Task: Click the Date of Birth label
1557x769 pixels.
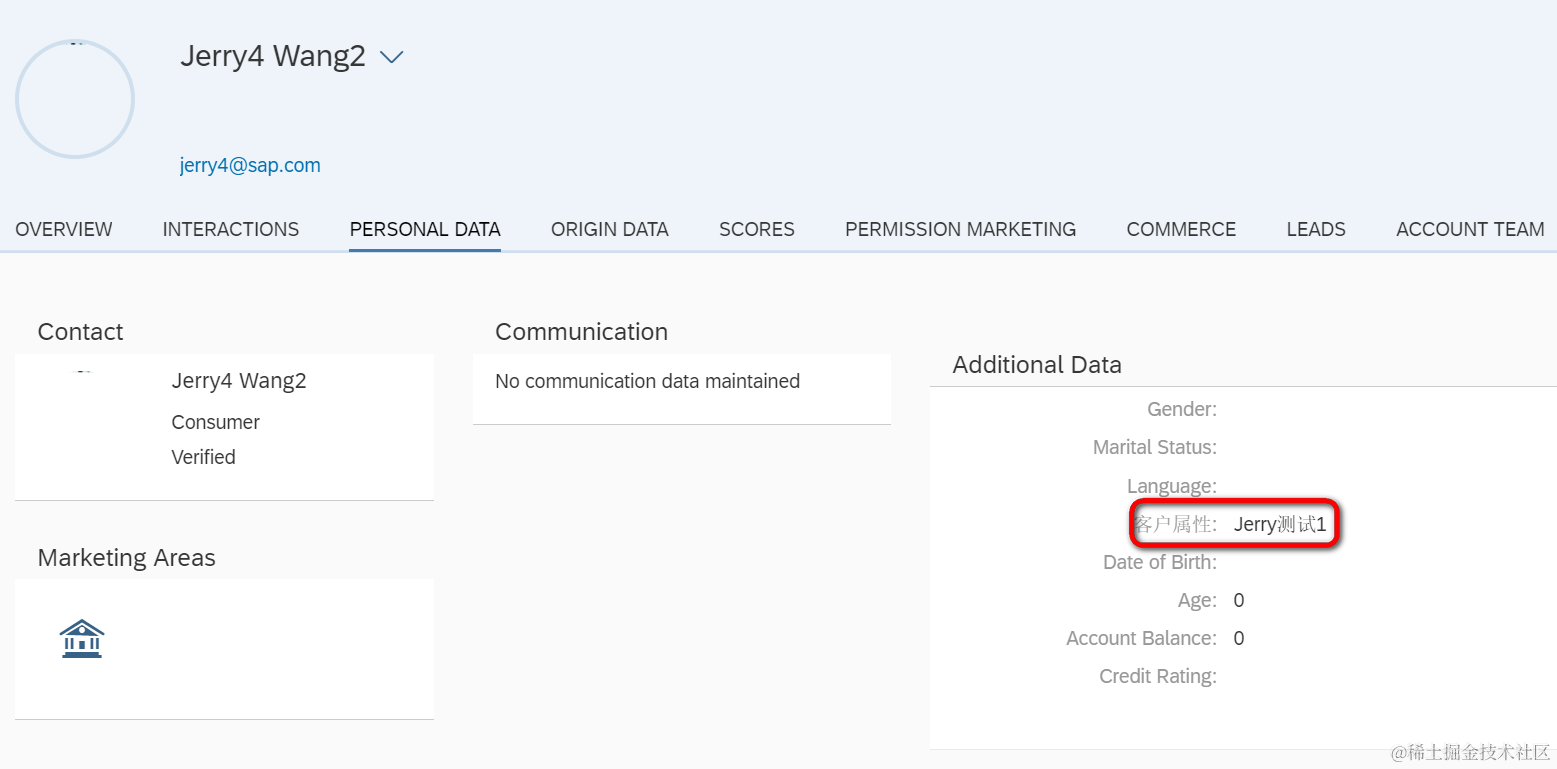Action: (1160, 562)
